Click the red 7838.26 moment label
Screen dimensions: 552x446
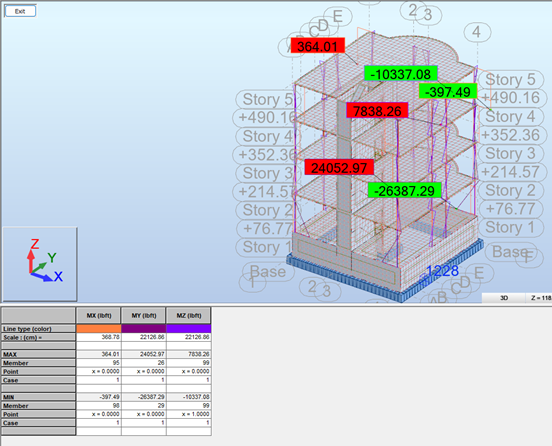tap(377, 111)
